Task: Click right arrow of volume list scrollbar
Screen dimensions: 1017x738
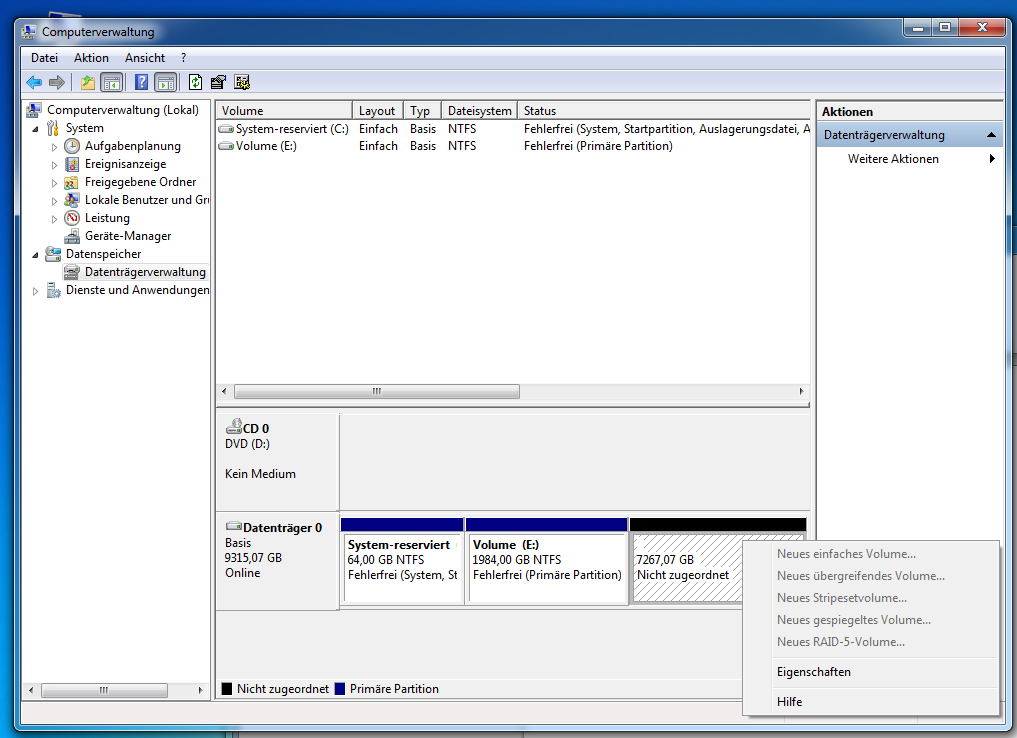Action: coord(802,392)
